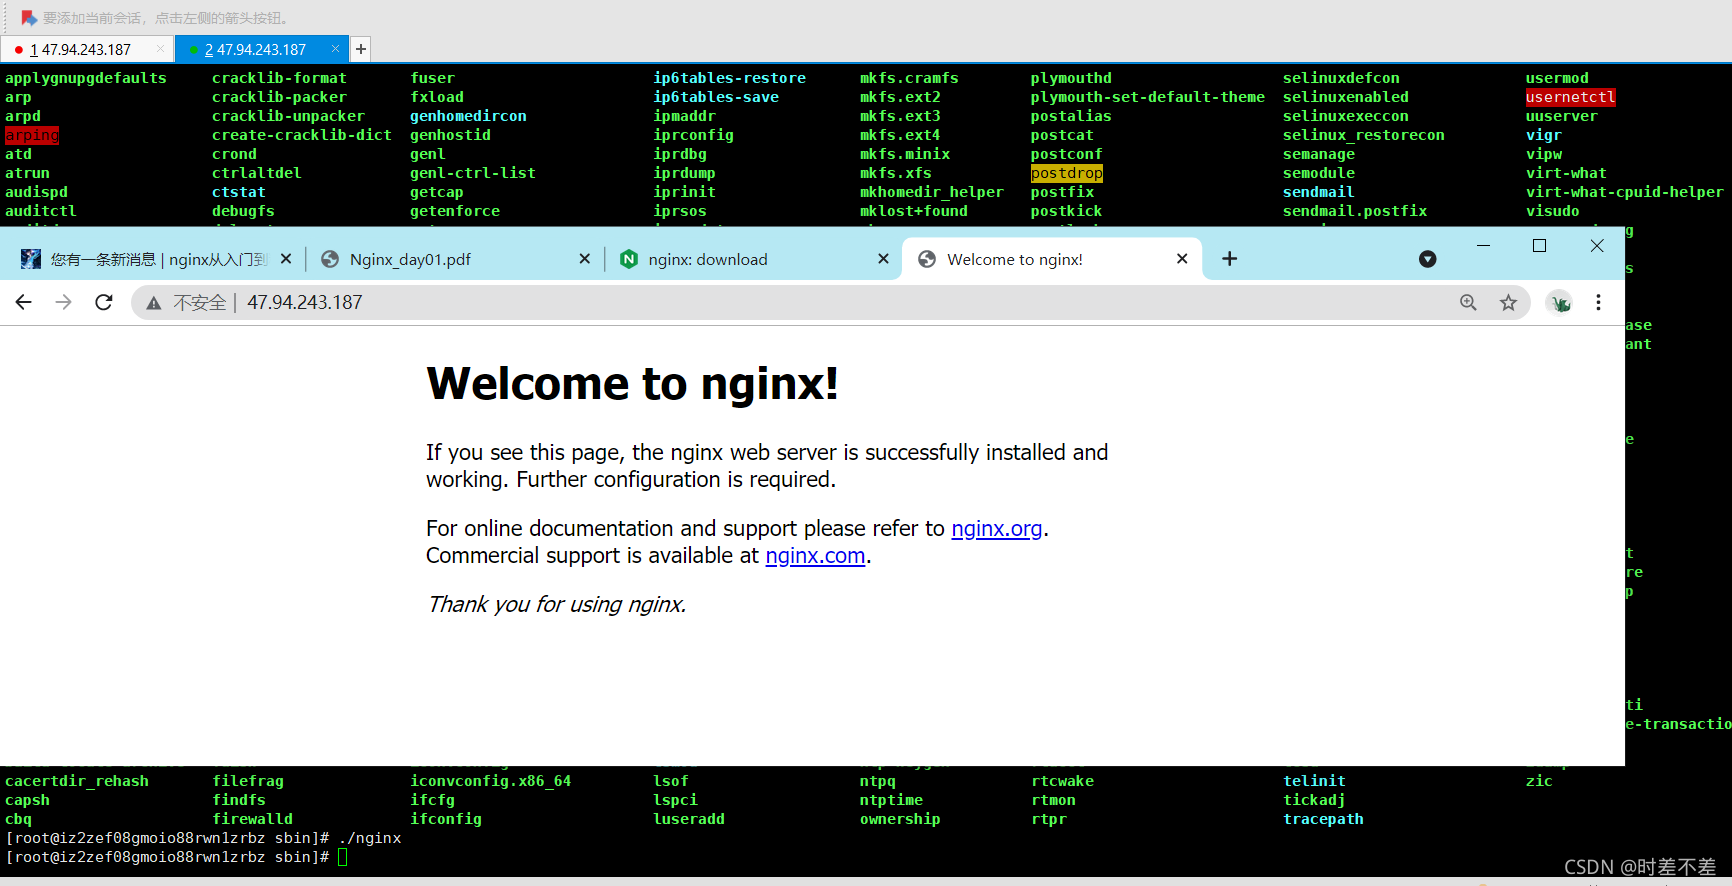This screenshot has height=886, width=1732.
Task: Click the plymouth-set-default-theme entry in terminal
Action: (x=1147, y=97)
